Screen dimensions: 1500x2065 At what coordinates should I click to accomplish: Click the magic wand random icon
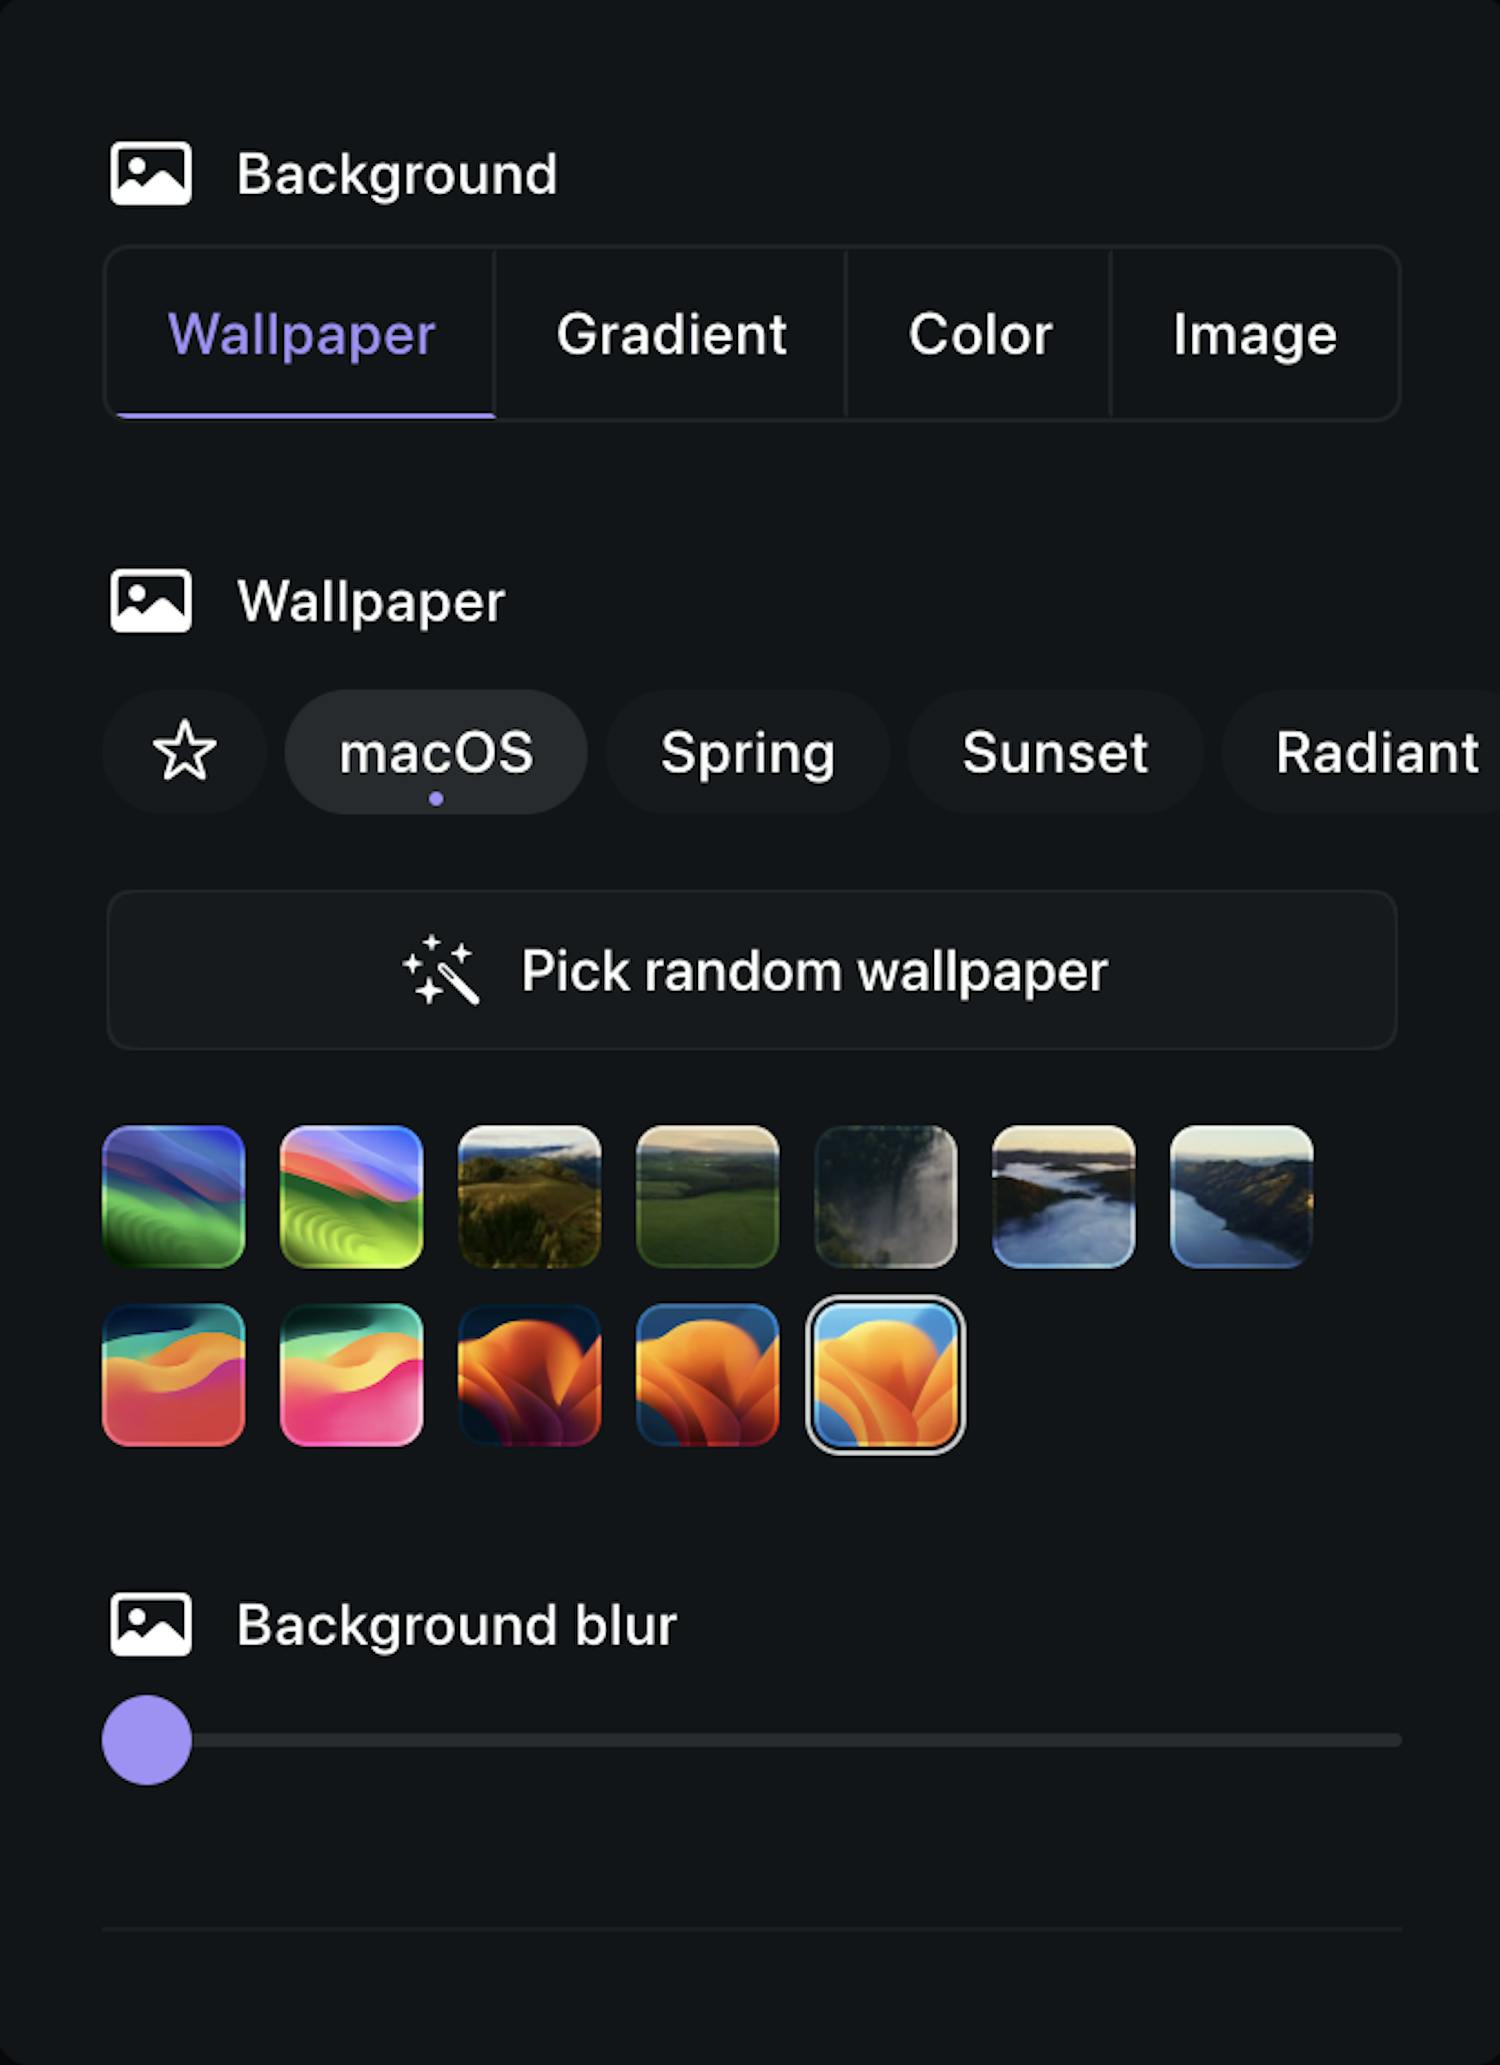(441, 970)
